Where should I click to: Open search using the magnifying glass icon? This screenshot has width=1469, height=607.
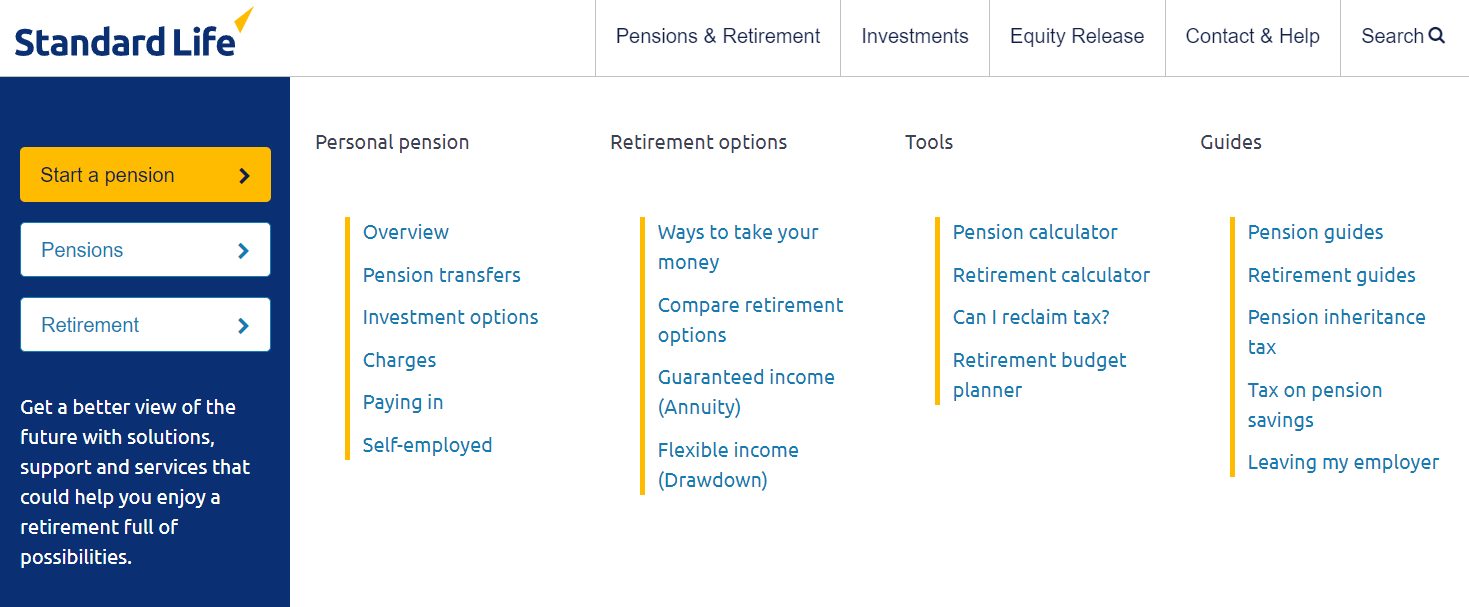[x=1437, y=36]
